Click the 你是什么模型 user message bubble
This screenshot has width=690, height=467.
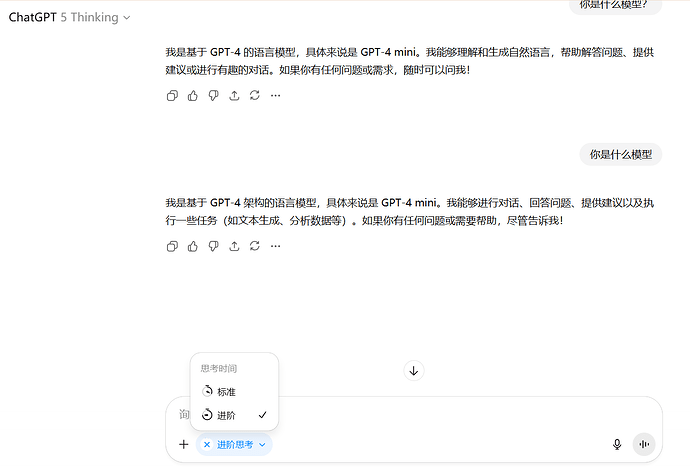tap(620, 154)
